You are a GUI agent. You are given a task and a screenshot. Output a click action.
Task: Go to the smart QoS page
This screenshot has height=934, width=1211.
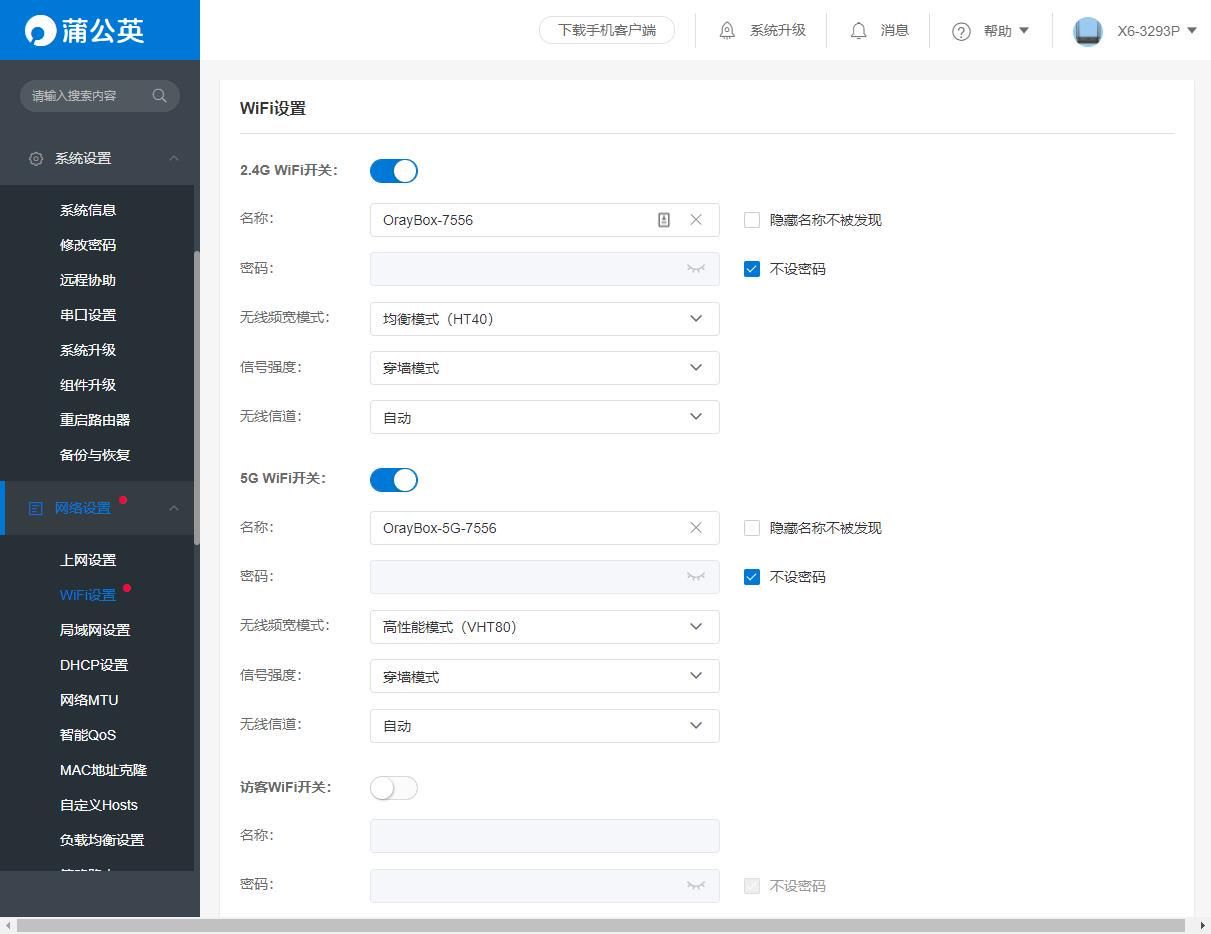88,735
